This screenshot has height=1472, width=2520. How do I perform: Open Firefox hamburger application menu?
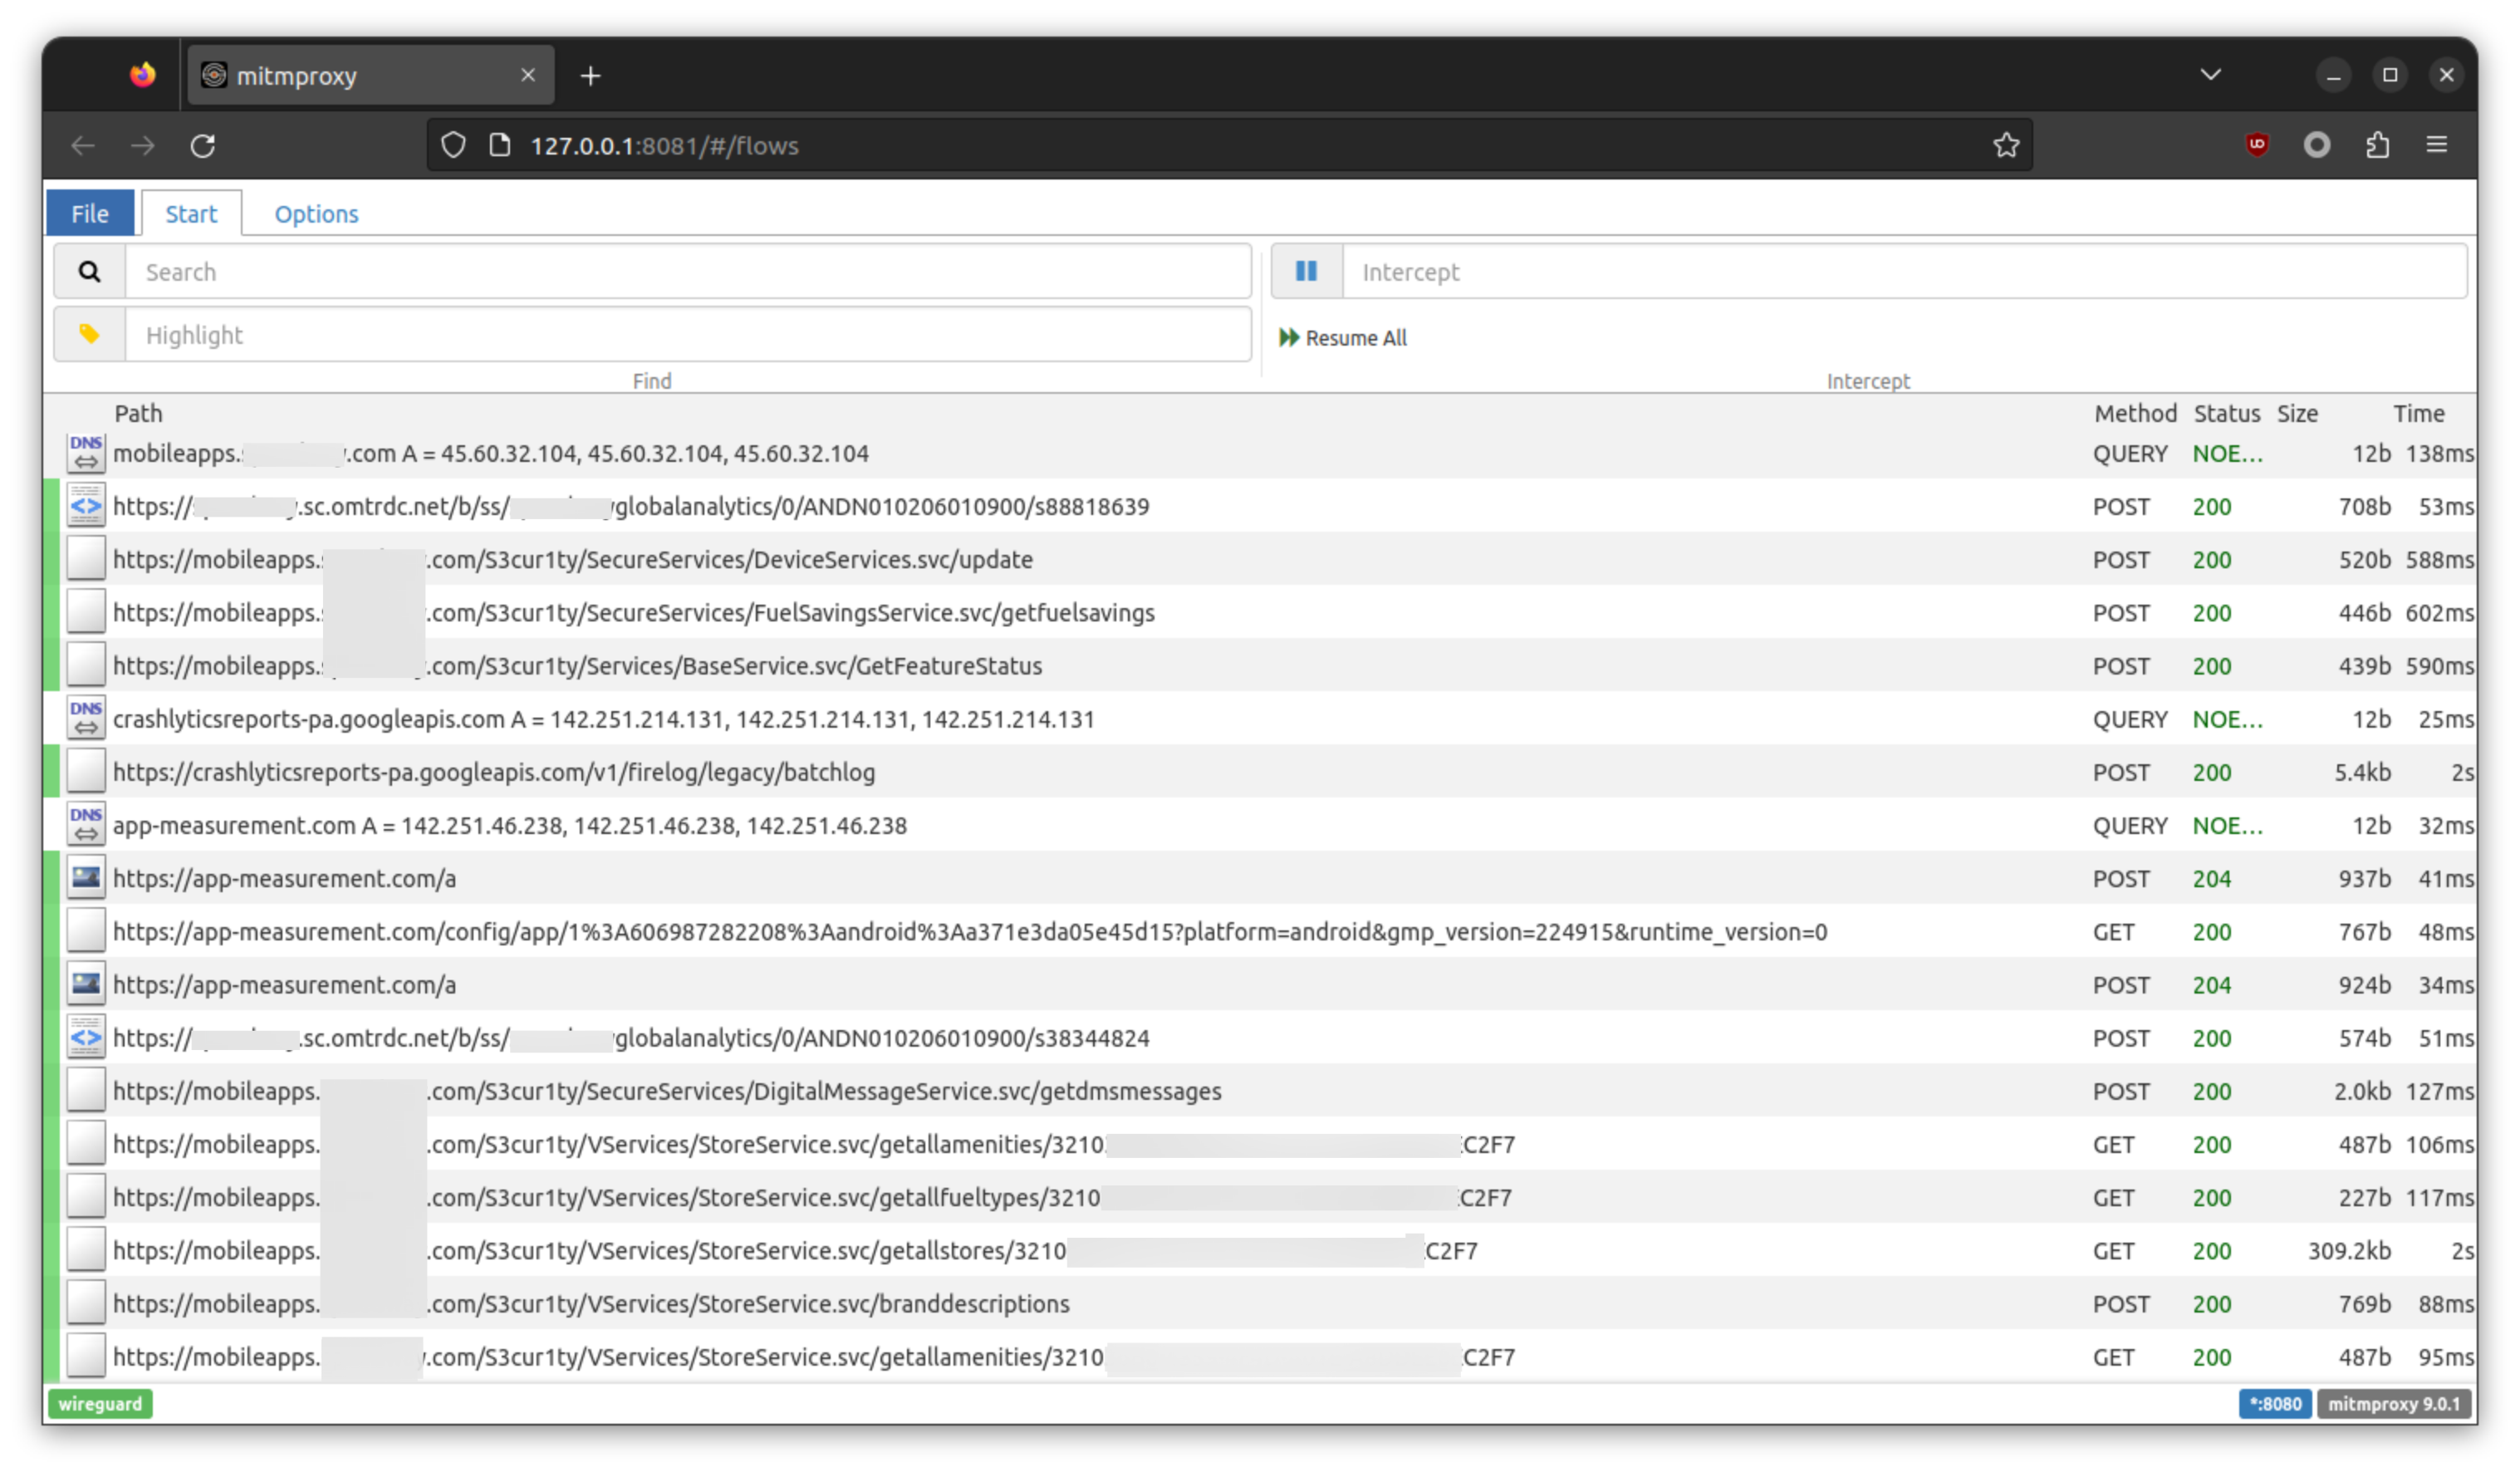2437,145
